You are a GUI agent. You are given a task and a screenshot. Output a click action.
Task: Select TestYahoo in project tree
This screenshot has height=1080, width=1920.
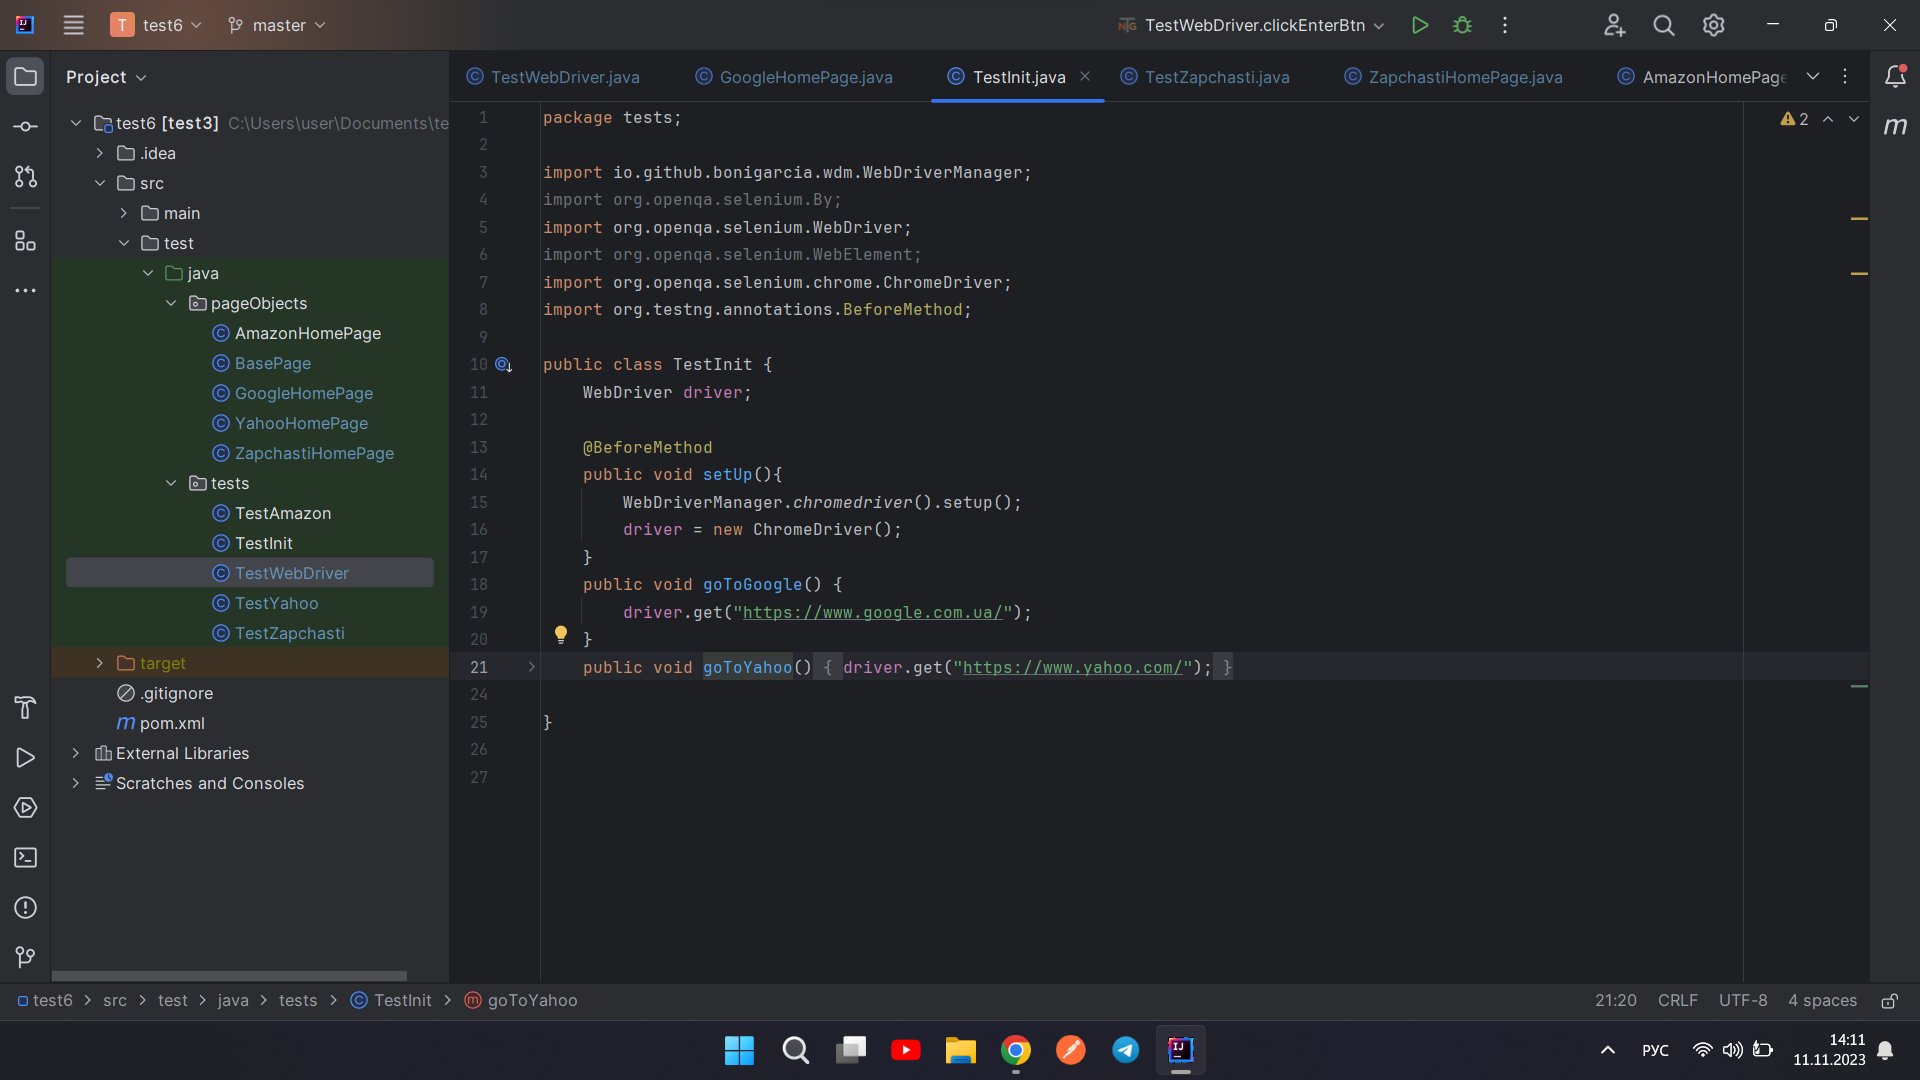pyautogui.click(x=276, y=603)
